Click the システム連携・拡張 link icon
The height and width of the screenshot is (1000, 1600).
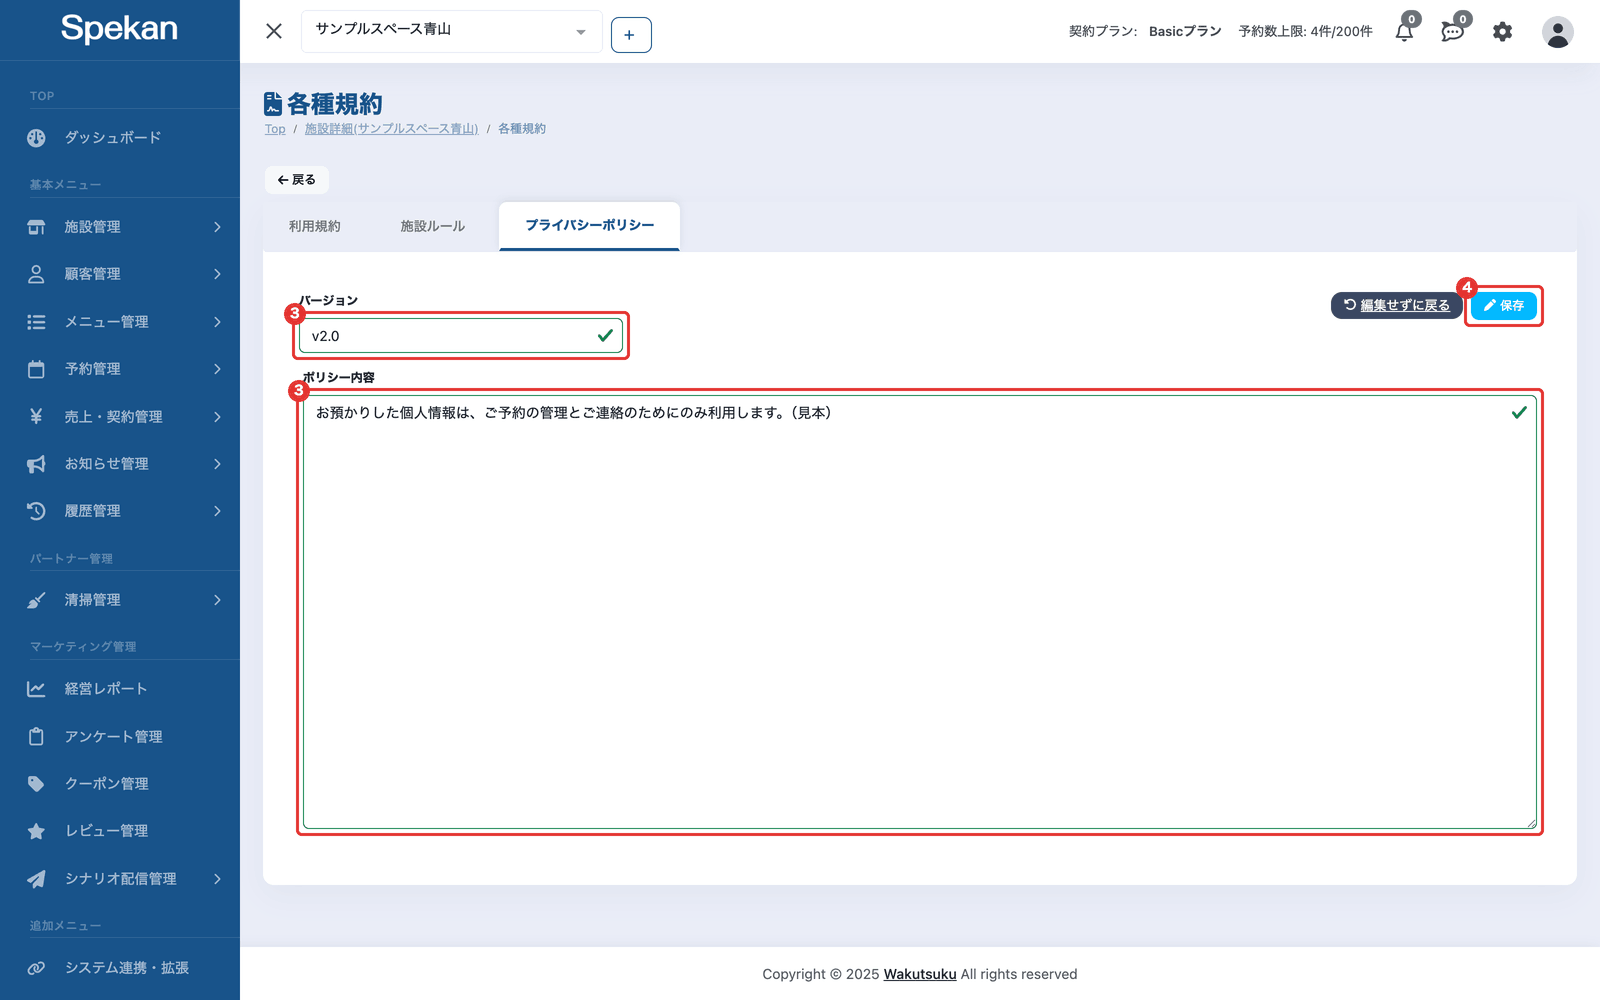pyautogui.click(x=36, y=968)
